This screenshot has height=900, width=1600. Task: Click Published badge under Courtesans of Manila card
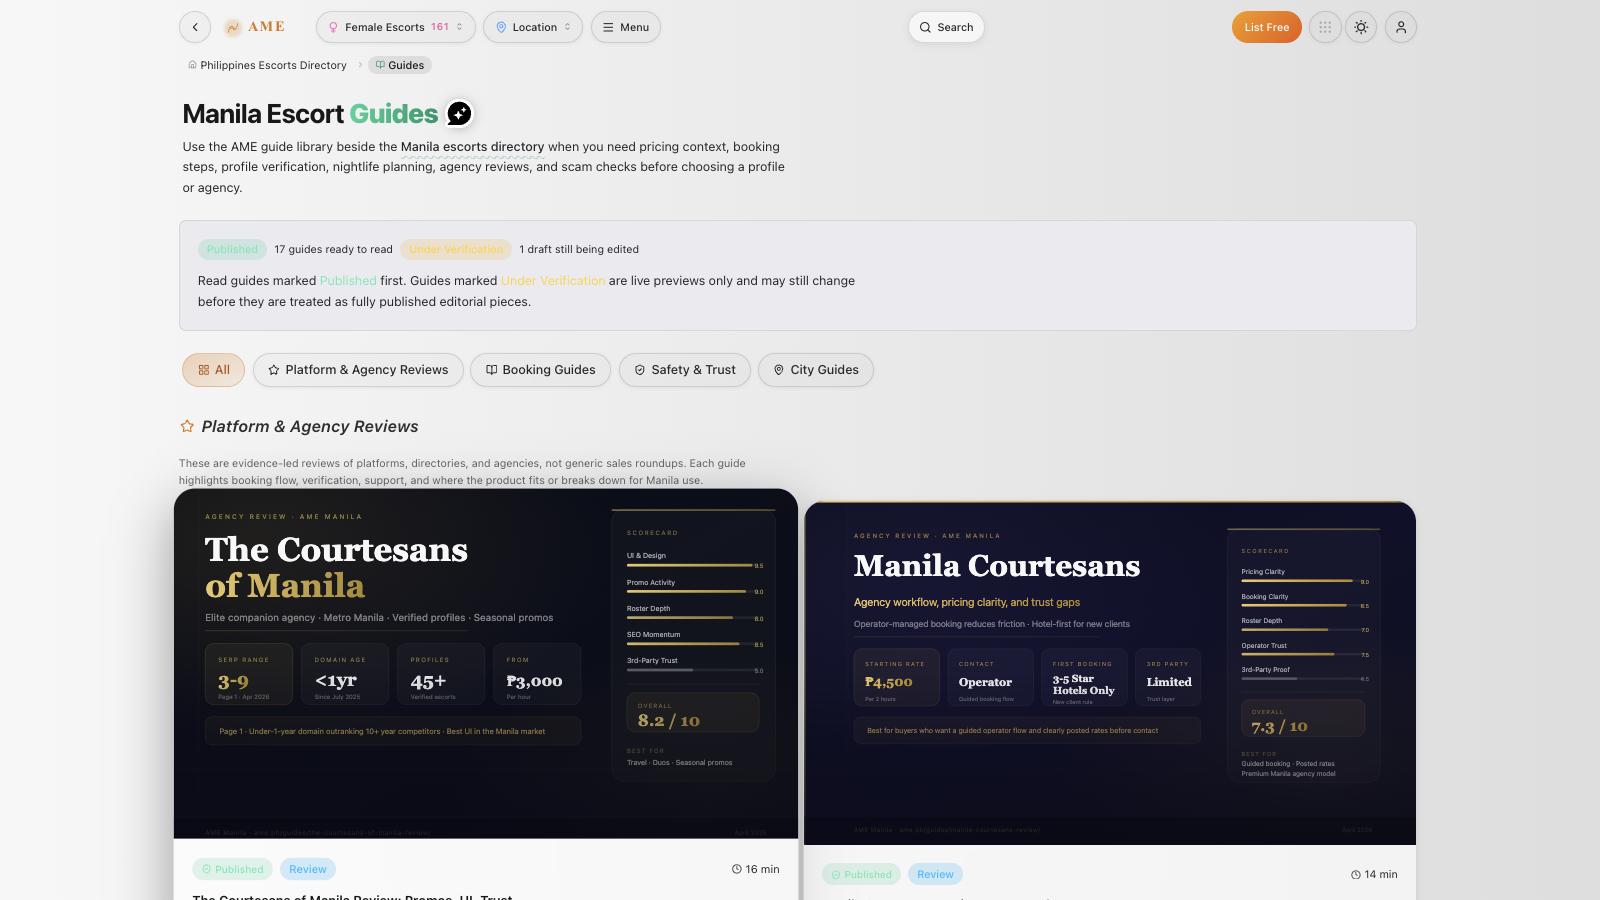tap(232, 869)
